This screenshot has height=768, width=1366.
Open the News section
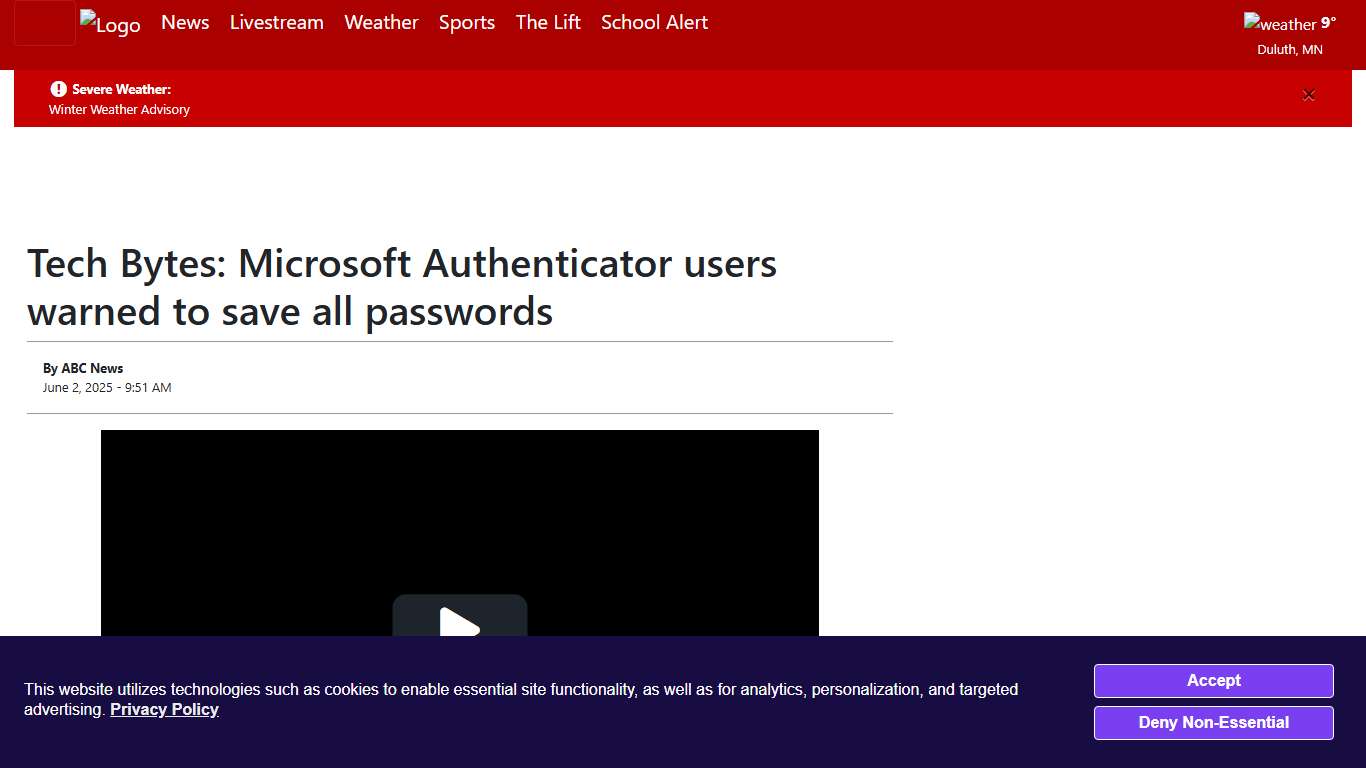point(185,22)
